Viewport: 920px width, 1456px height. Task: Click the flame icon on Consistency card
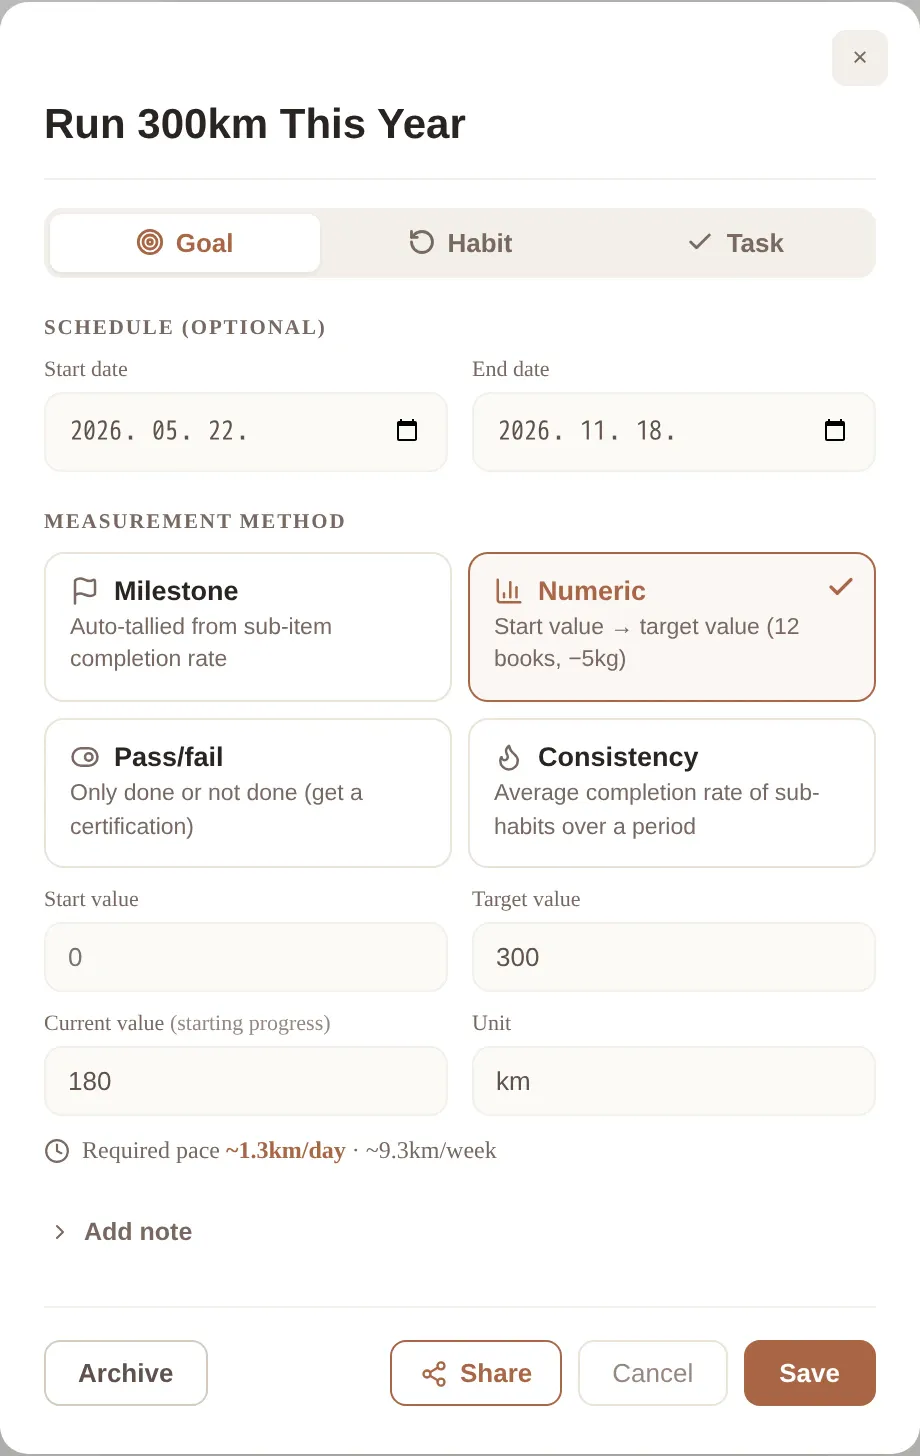[x=509, y=757]
